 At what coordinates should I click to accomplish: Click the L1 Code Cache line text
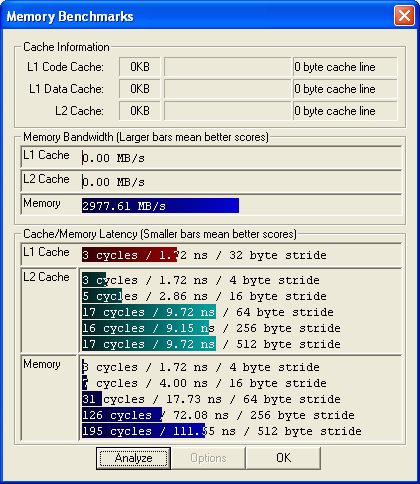tap(335, 67)
